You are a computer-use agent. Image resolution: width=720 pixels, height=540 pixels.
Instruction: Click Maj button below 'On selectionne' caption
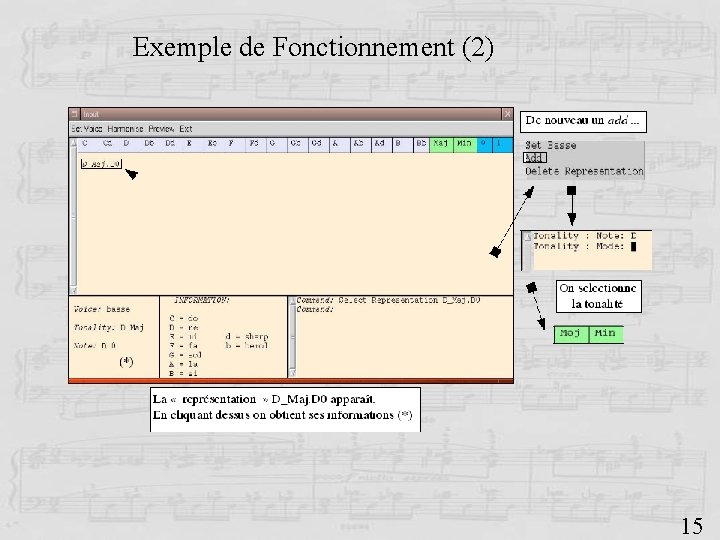[571, 334]
